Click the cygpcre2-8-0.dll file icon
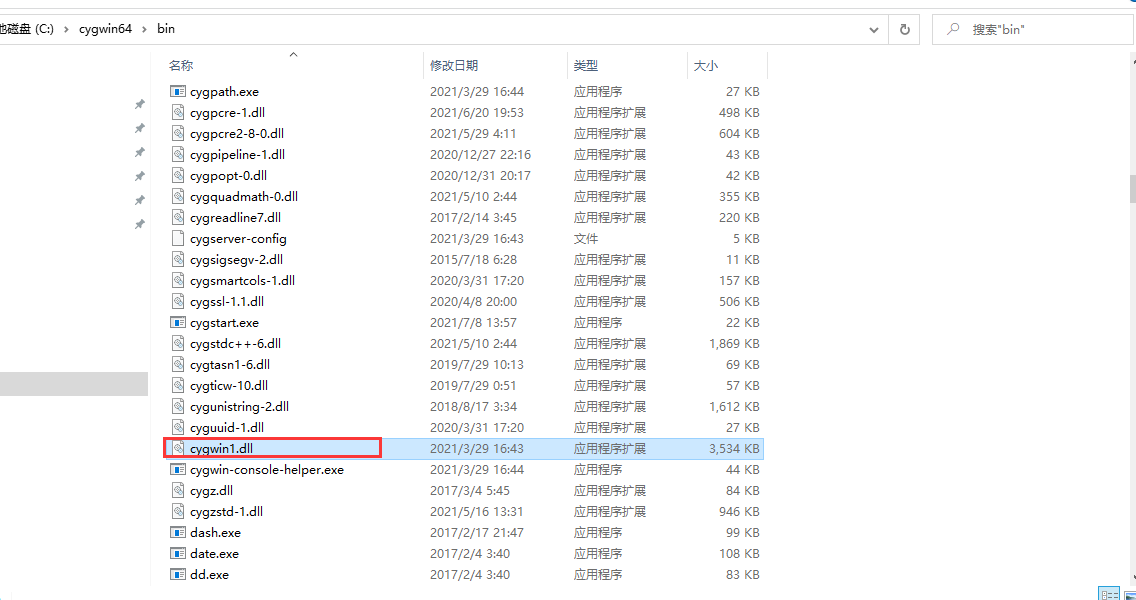Screen dimensions: 1136x600 coord(178,134)
